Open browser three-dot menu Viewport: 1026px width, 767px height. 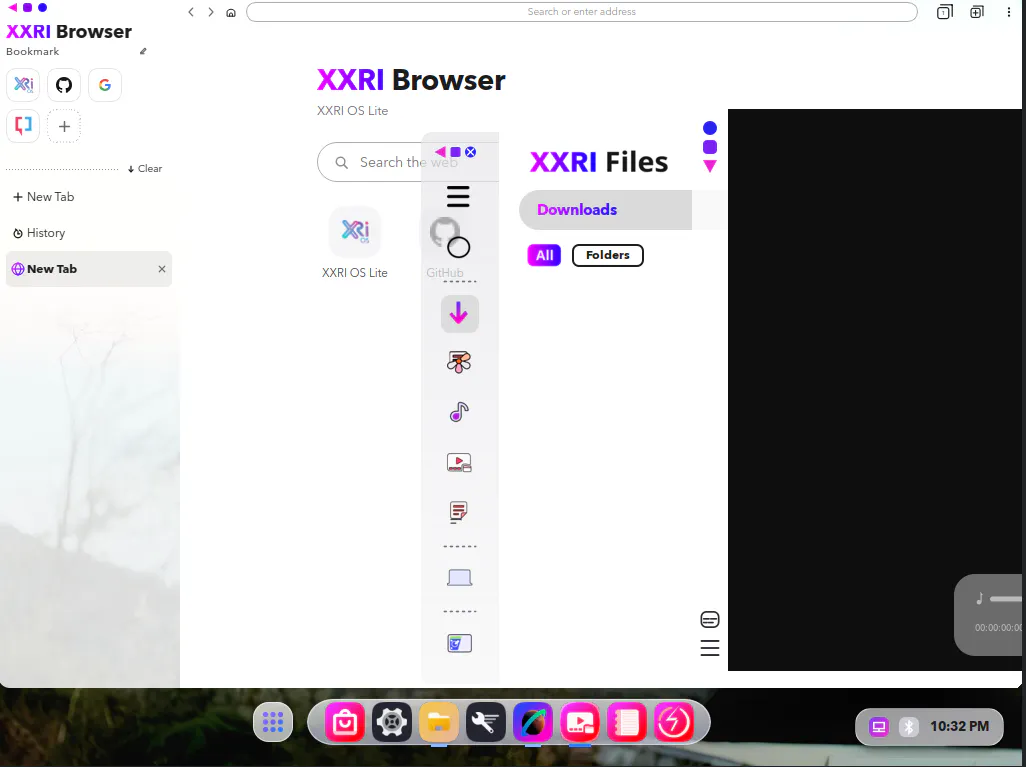click(x=1008, y=12)
